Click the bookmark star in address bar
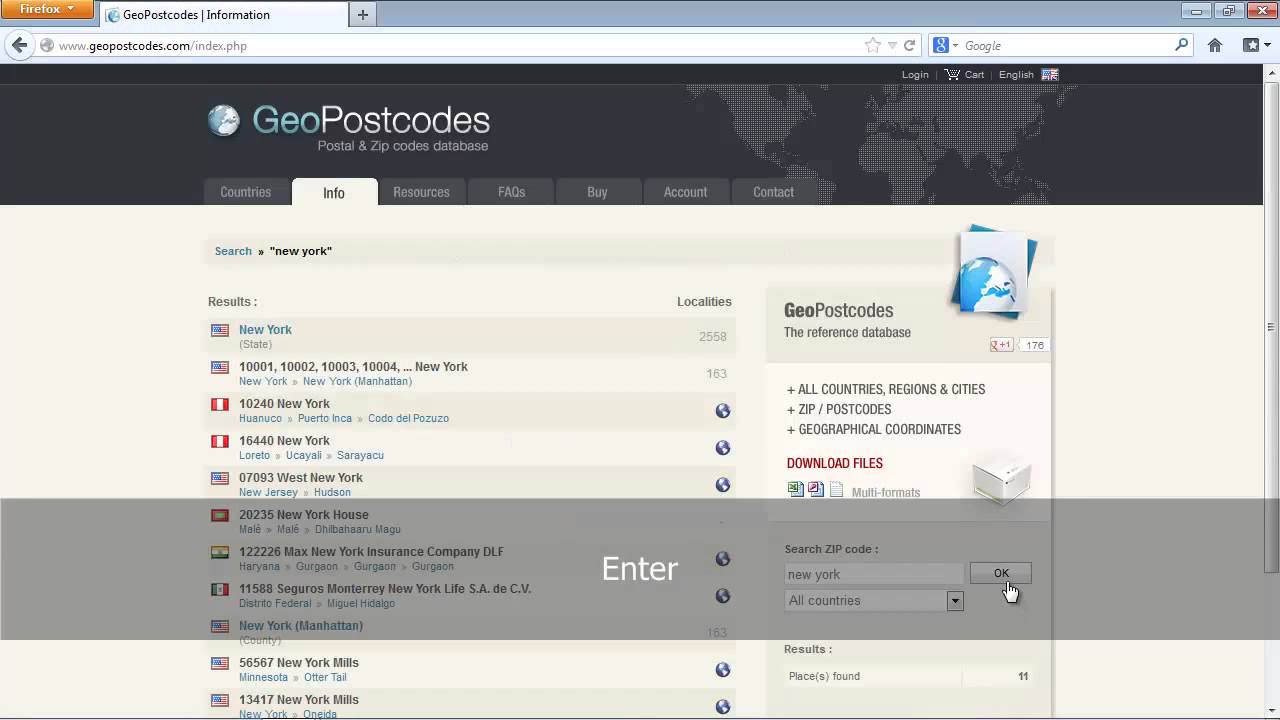This screenshot has width=1280, height=720. [x=873, y=45]
